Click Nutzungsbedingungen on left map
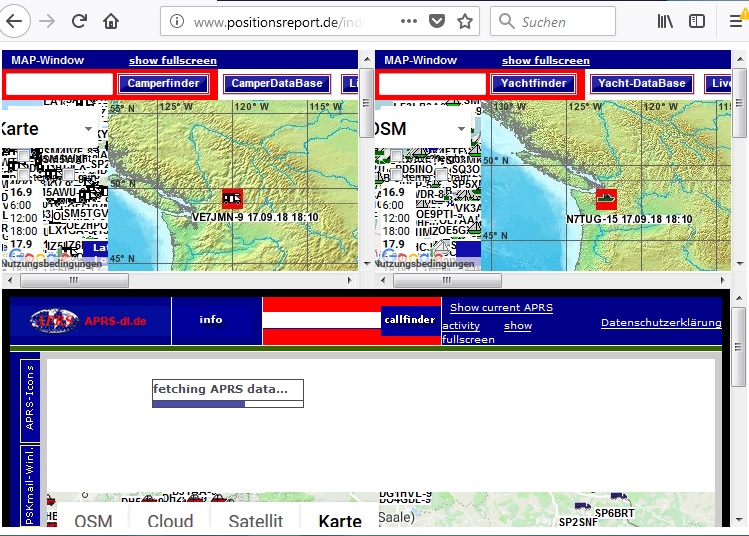The image size is (749, 536). click(52, 263)
